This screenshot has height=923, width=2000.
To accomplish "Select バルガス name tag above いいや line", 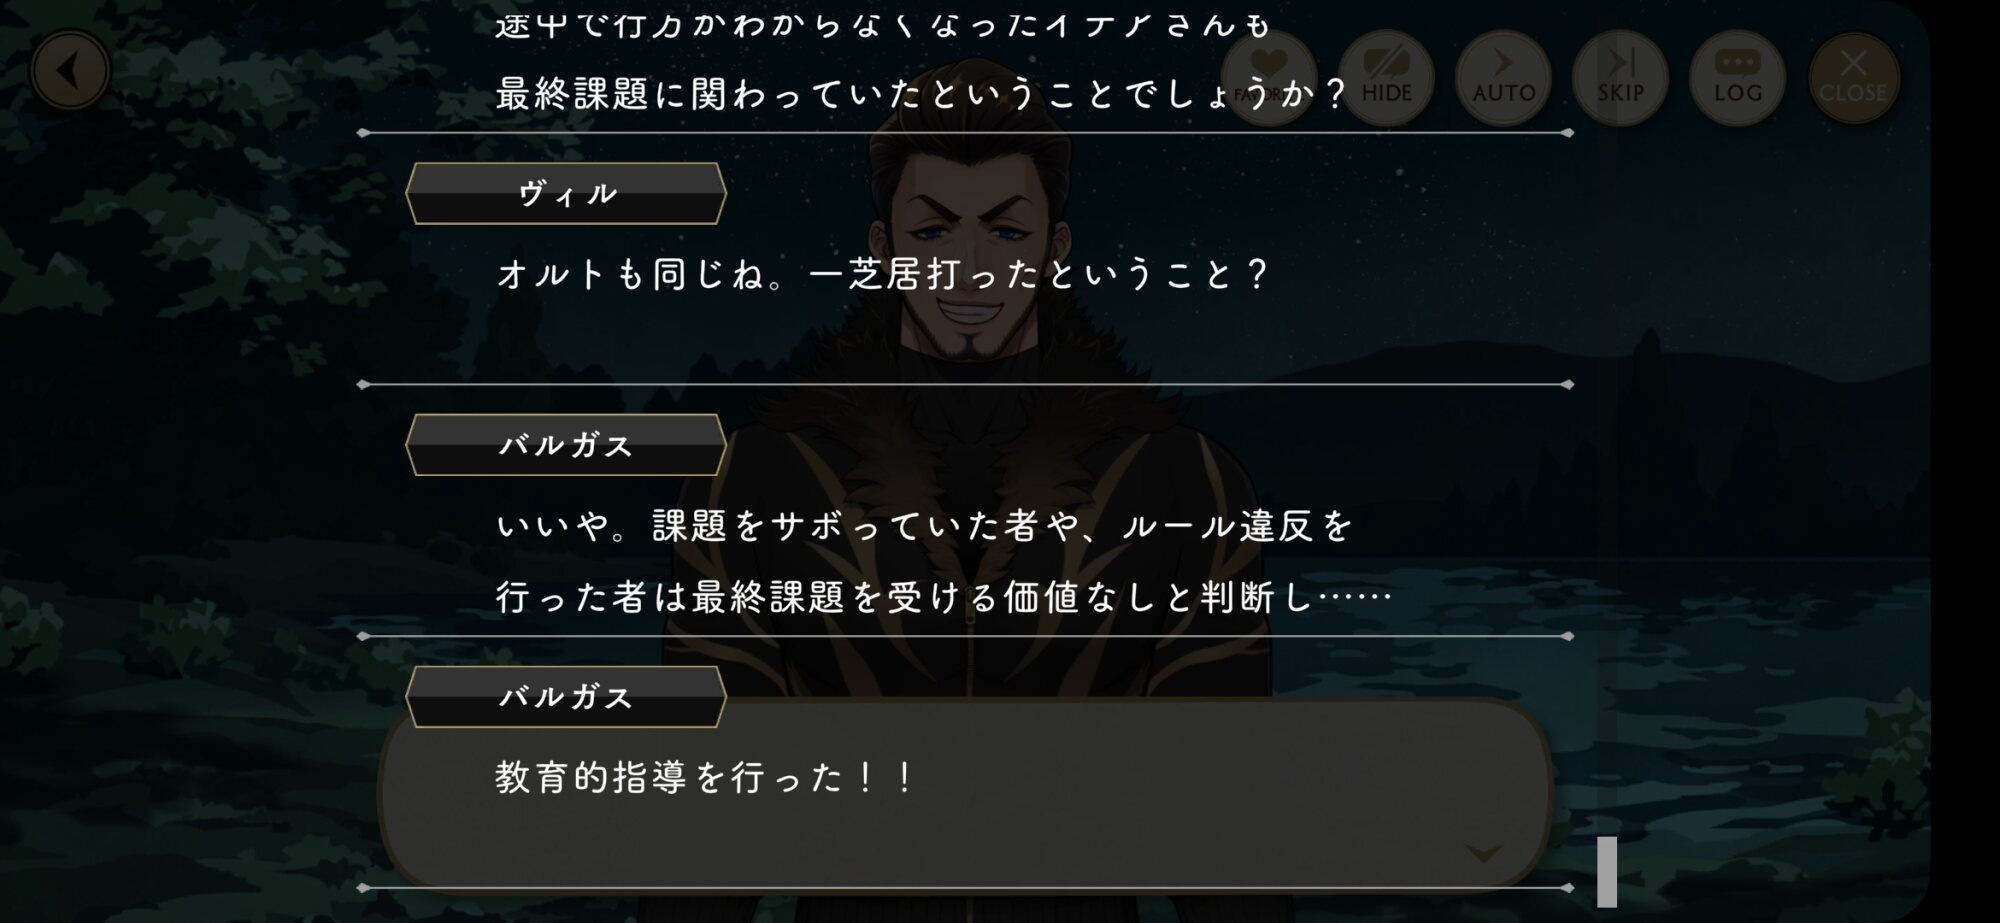I will [x=566, y=445].
